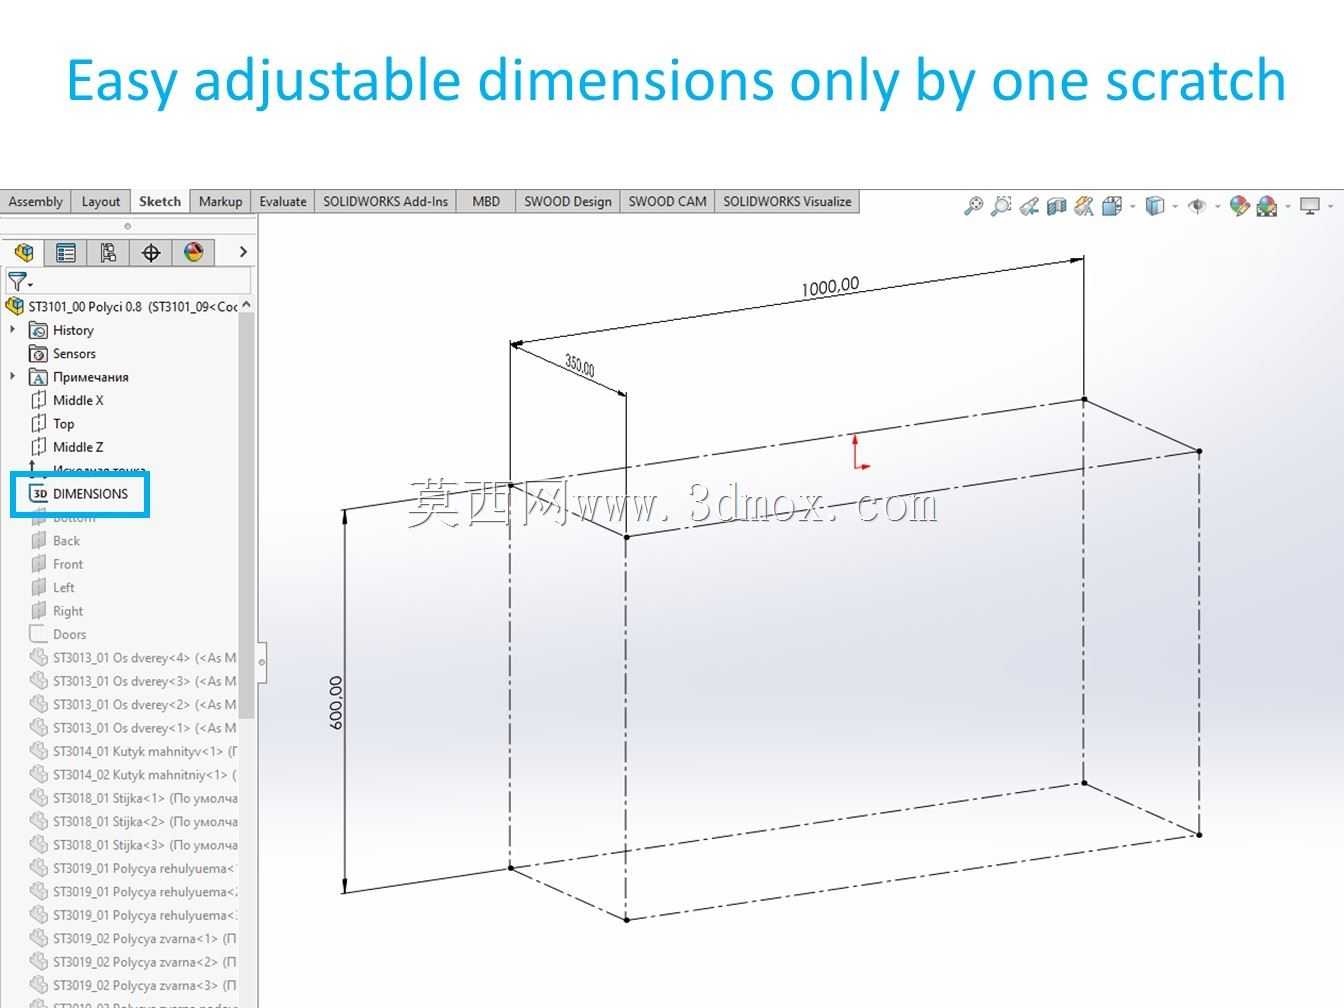Image resolution: width=1344 pixels, height=1008 pixels.
Task: Select the Sketch tab
Action: pyautogui.click(x=160, y=201)
